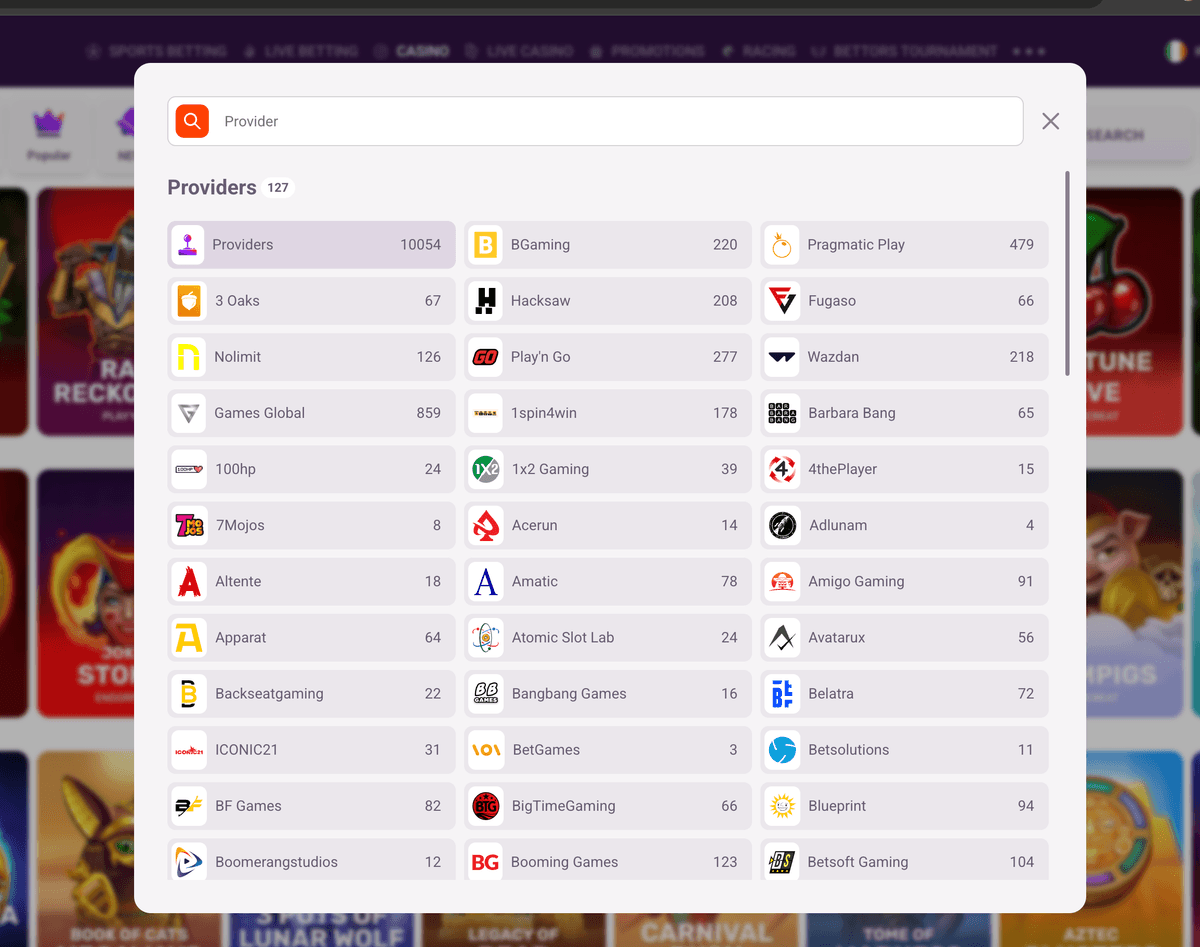This screenshot has height=947, width=1200.
Task: Click the Play'n Go red logo
Action: tap(485, 357)
